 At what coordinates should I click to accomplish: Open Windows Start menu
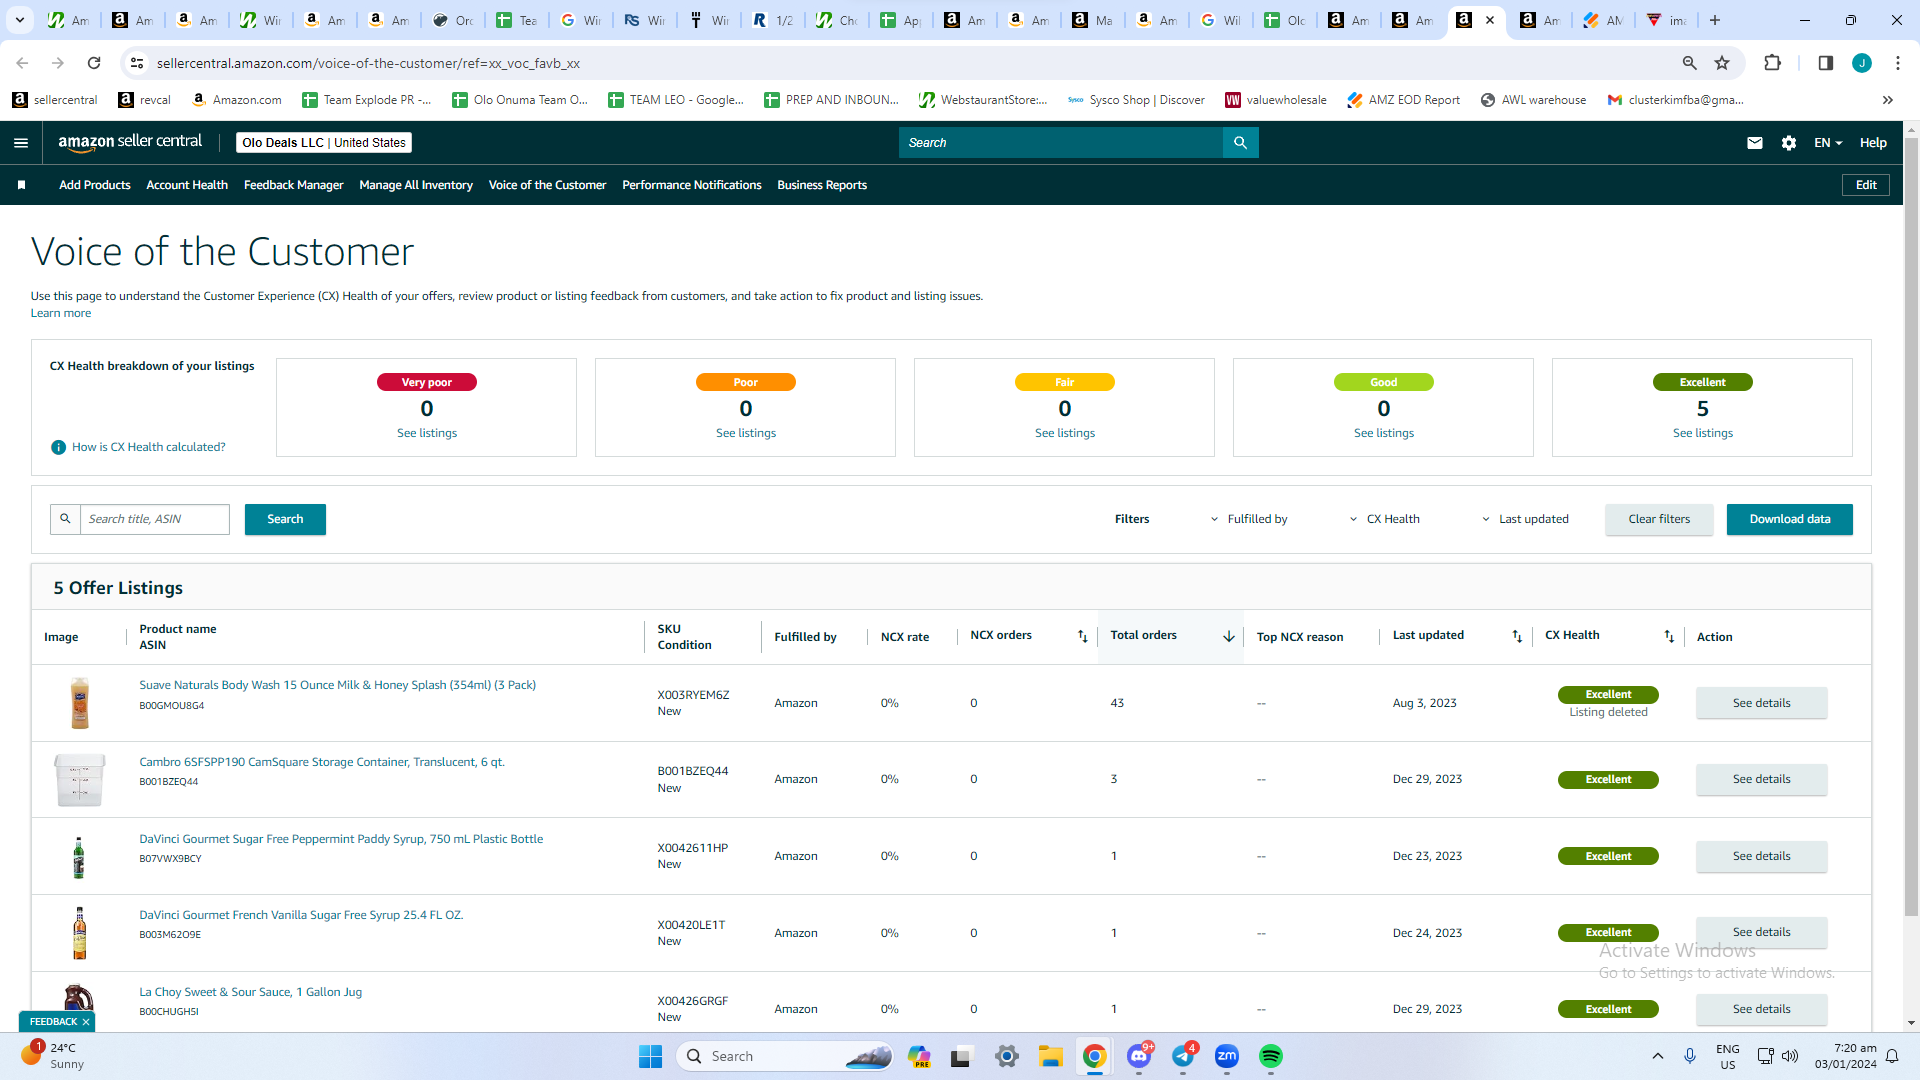[x=650, y=1056]
